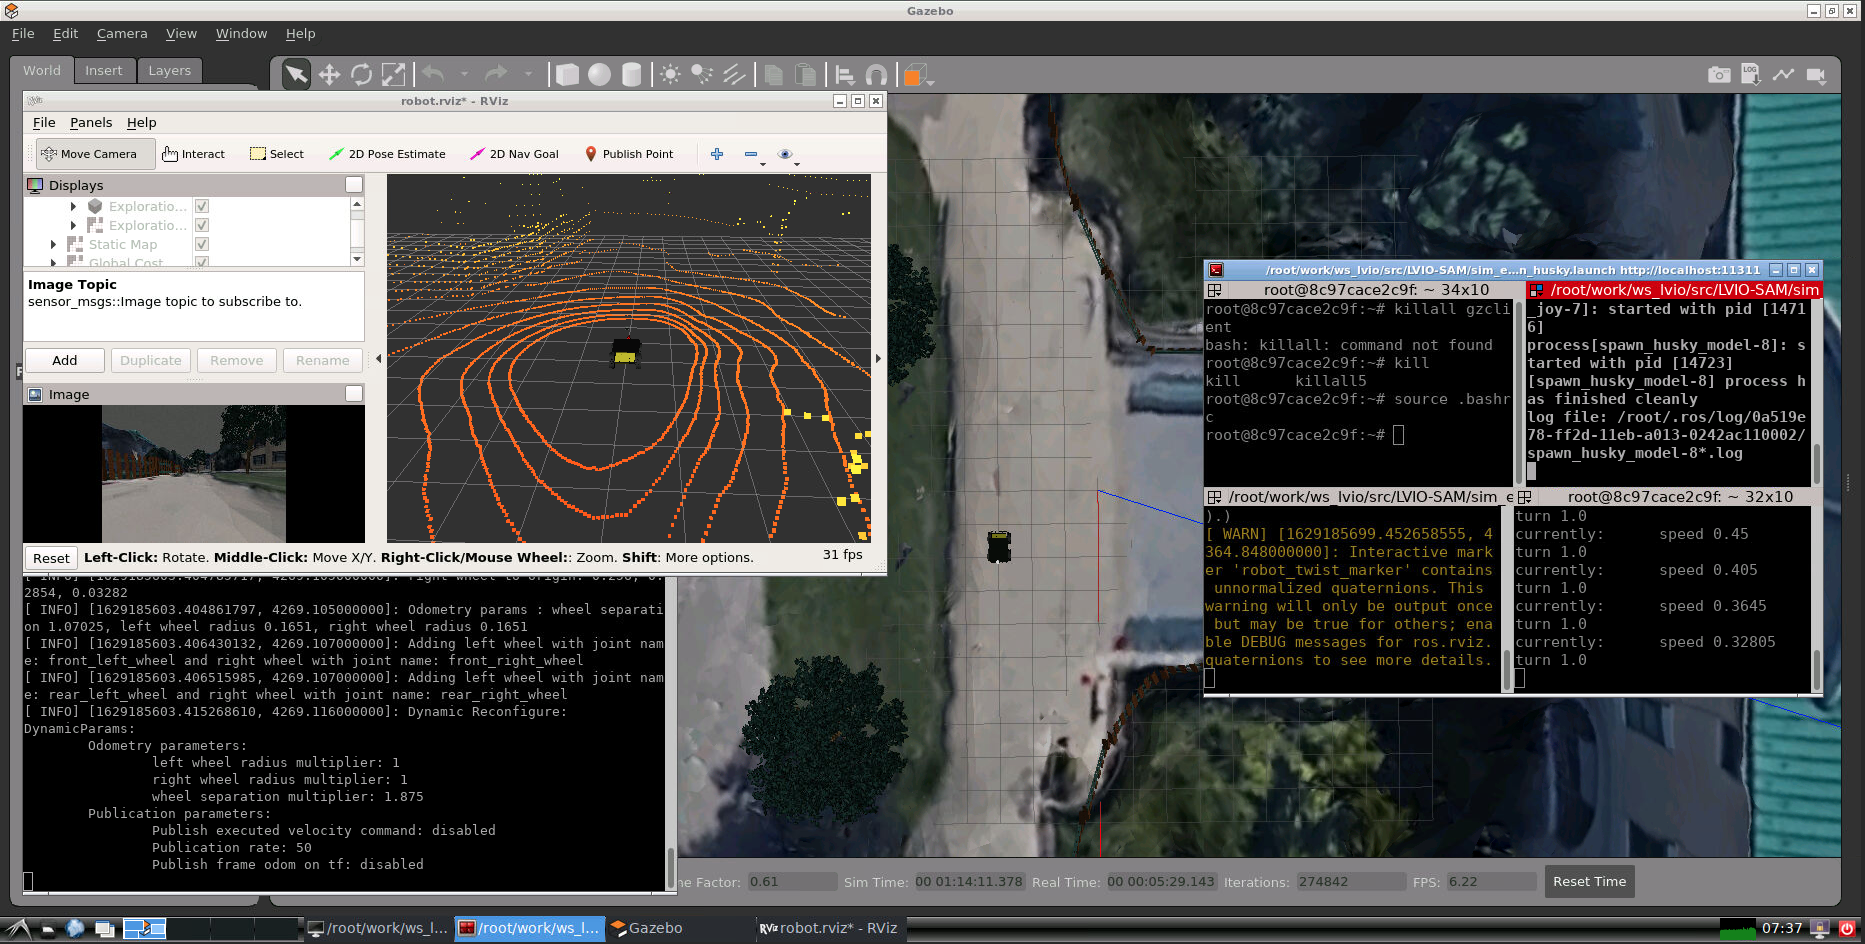Image resolution: width=1865 pixels, height=944 pixels.
Task: Open the Gazebo Edit menu
Action: tap(66, 33)
